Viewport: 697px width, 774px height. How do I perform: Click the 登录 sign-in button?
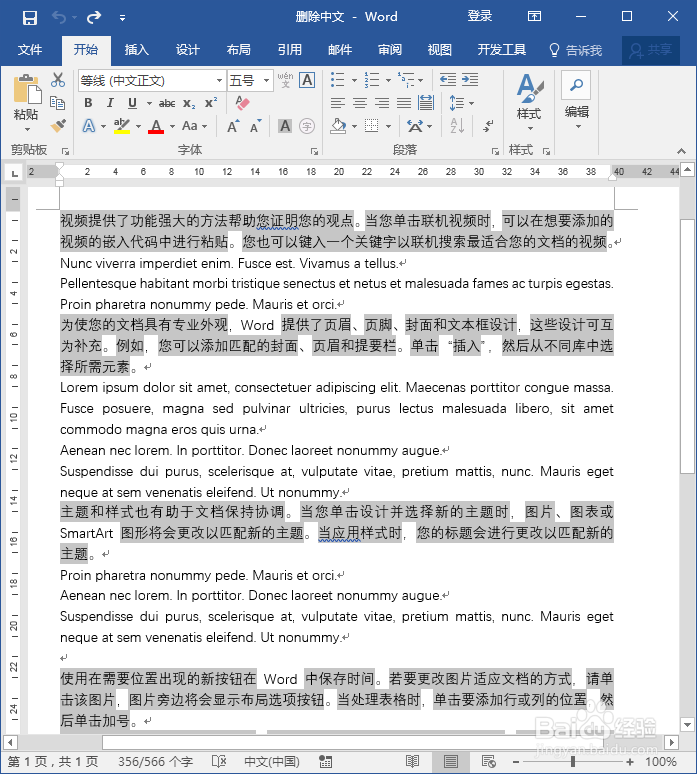pos(480,16)
